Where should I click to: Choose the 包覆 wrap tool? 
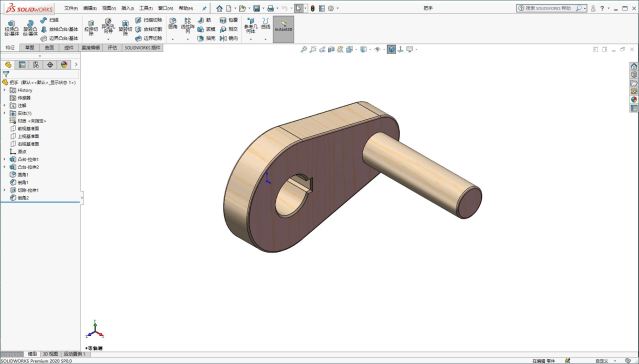pyautogui.click(x=229, y=20)
